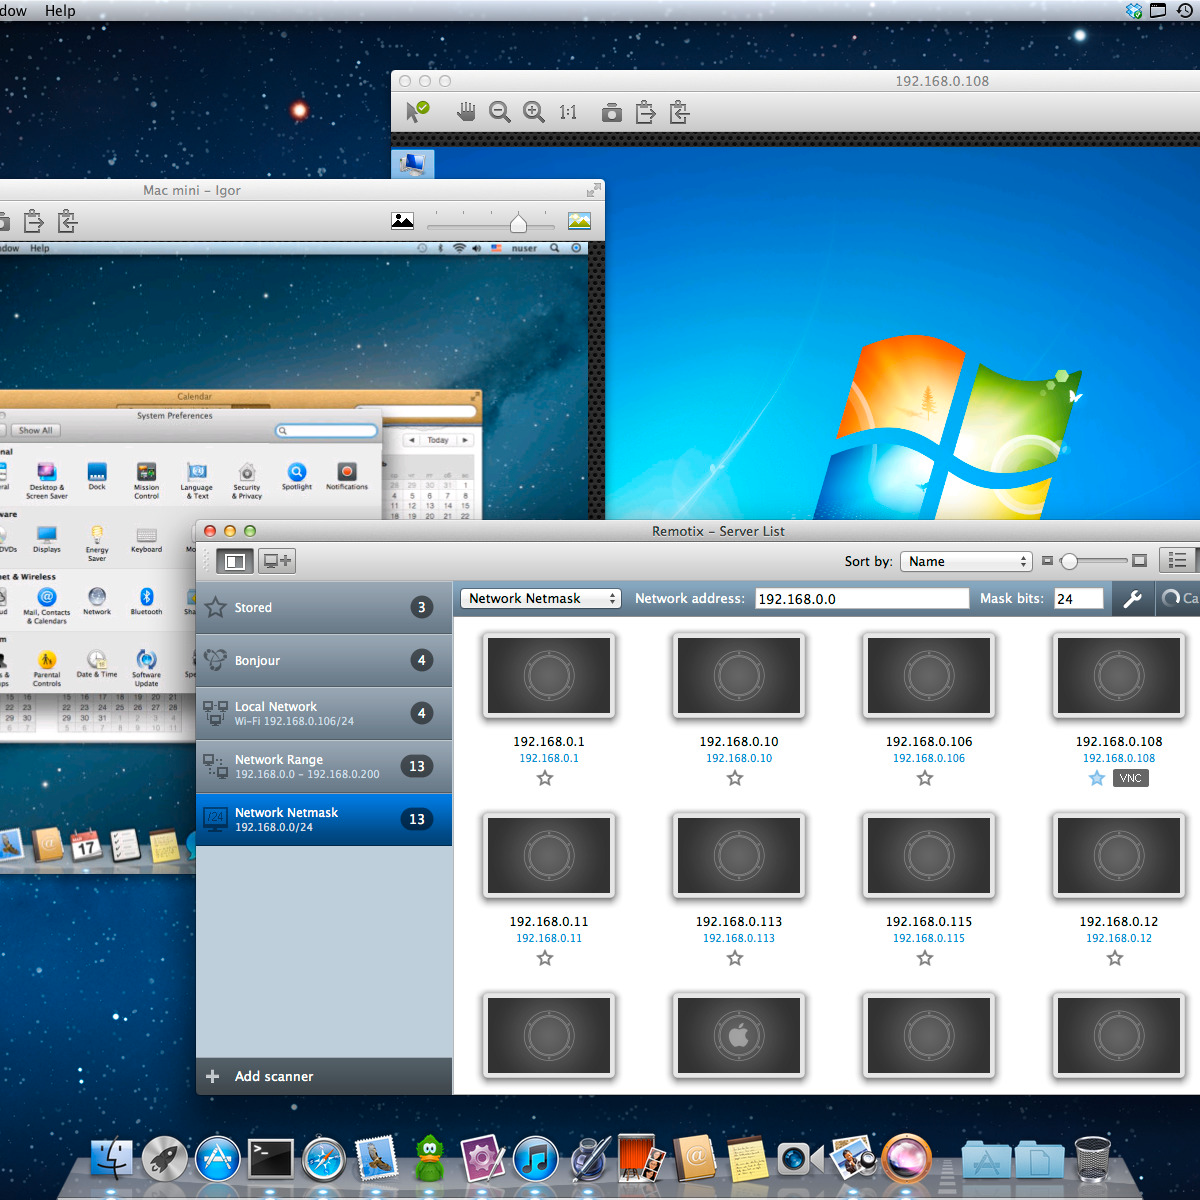The height and width of the screenshot is (1200, 1200).
Task: Click send clipboard icon in 192.168.0.108 window
Action: click(646, 112)
